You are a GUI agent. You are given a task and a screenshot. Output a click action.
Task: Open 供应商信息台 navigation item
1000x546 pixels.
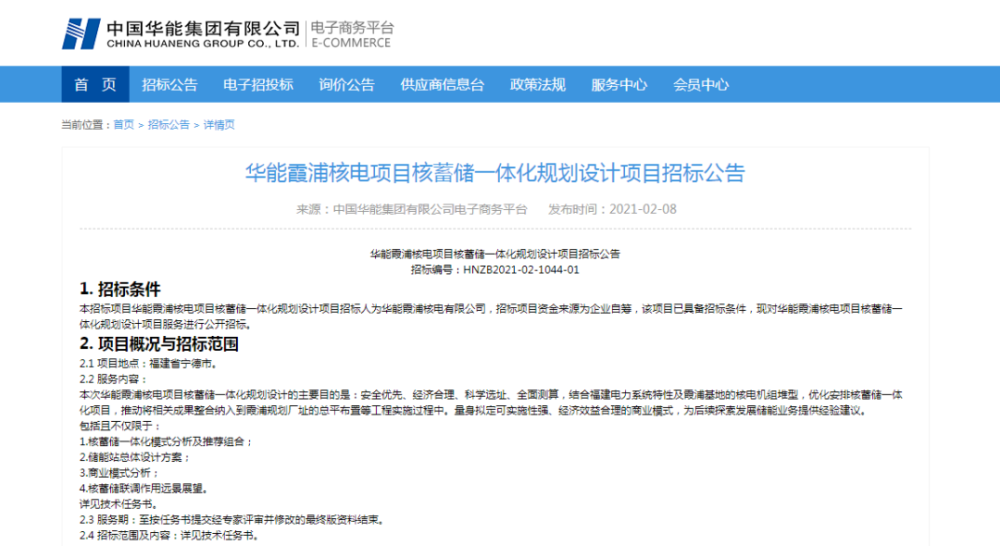(x=443, y=84)
